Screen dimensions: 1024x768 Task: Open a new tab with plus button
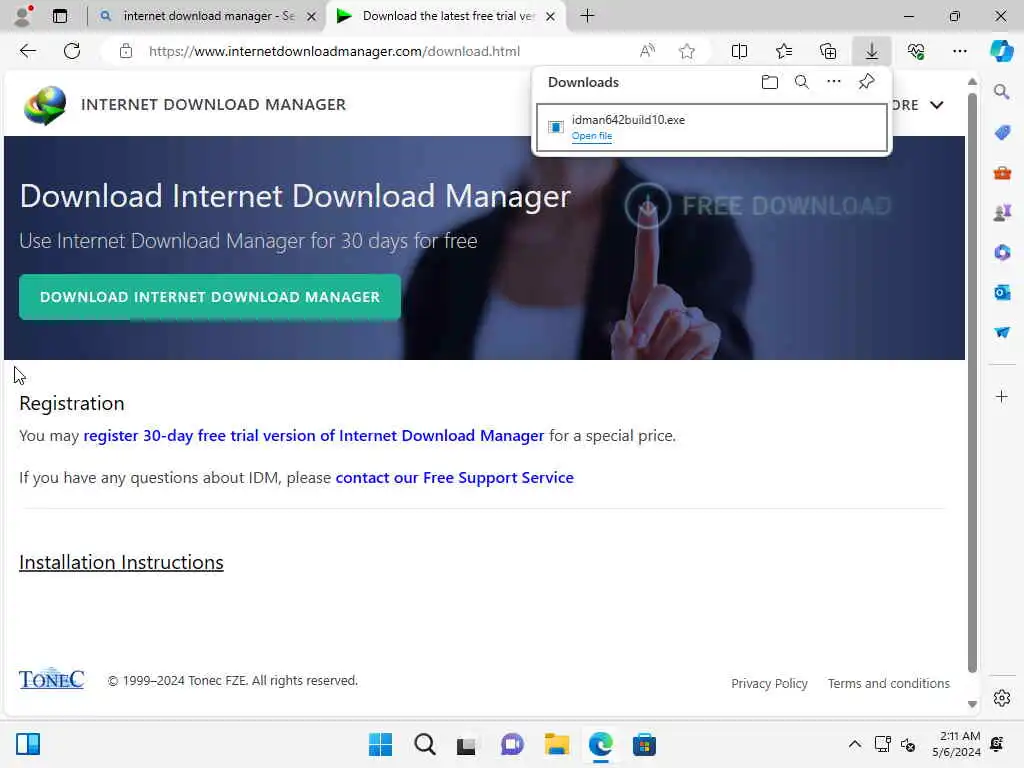tap(587, 16)
